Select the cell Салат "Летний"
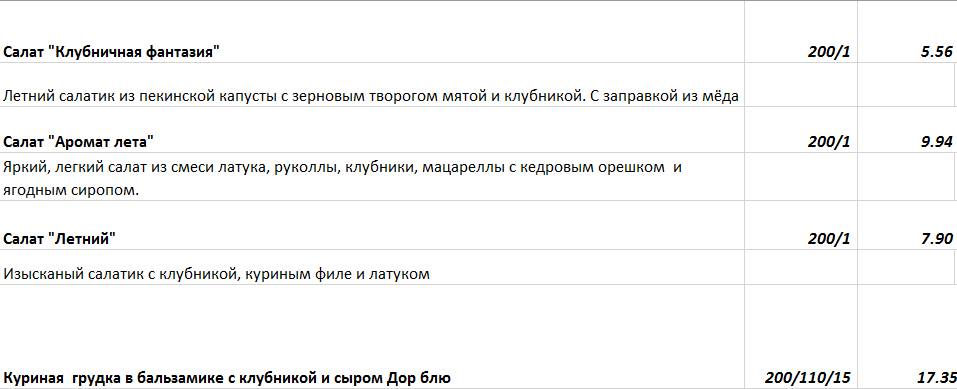 (x=372, y=225)
